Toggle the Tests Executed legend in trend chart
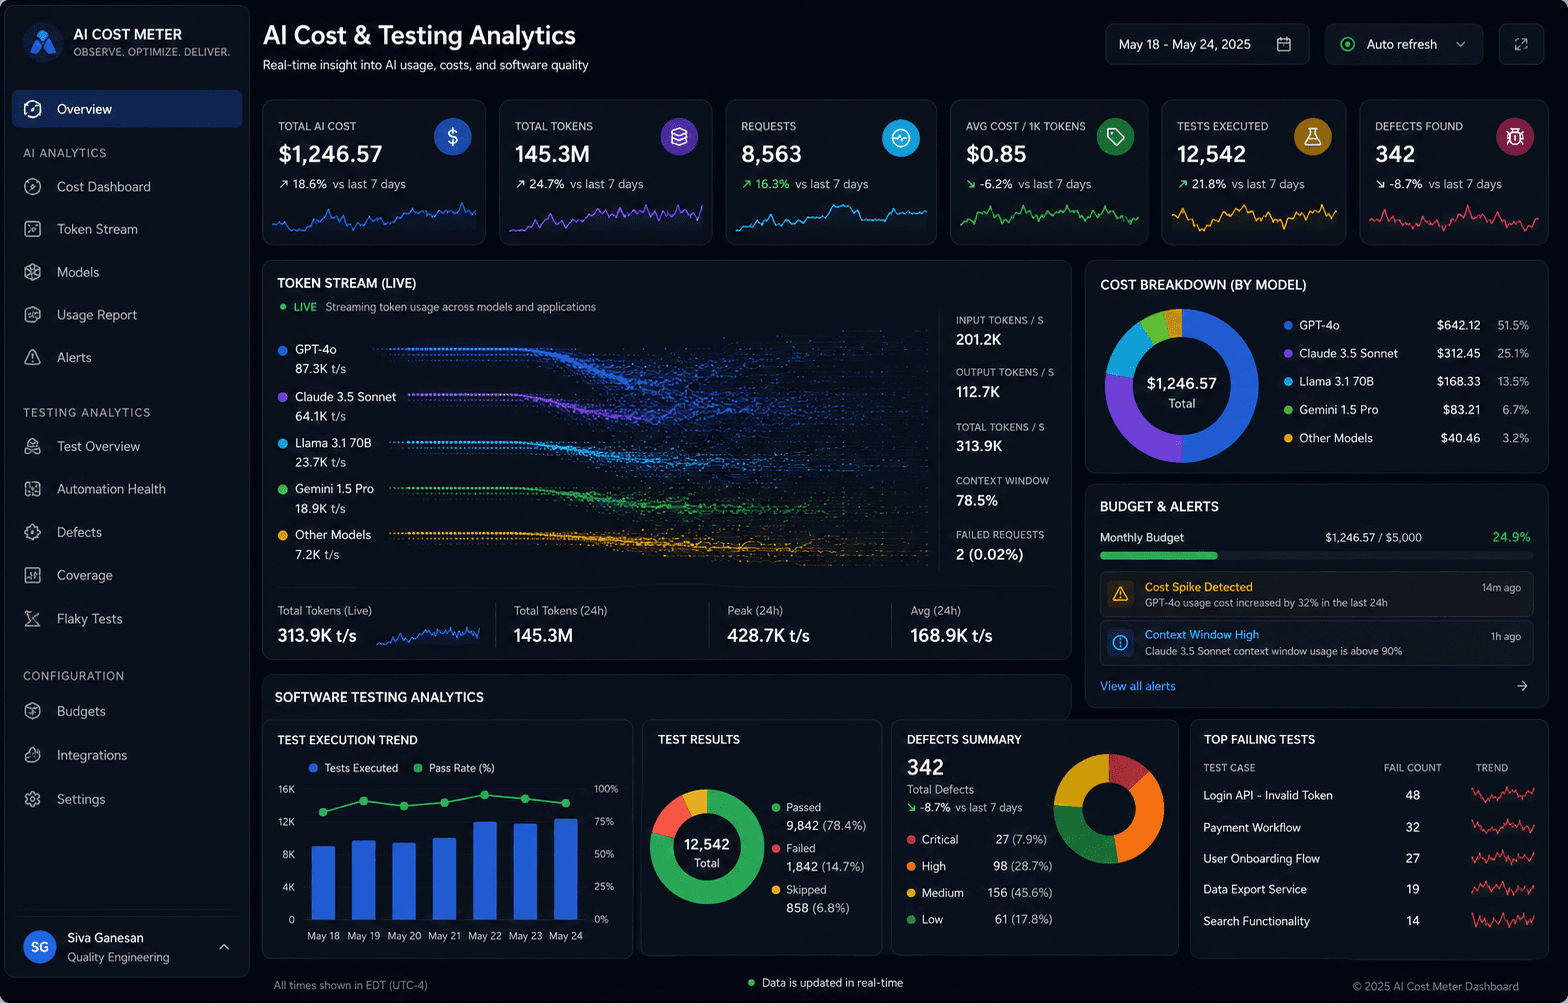The width and height of the screenshot is (1568, 1003). [x=353, y=768]
